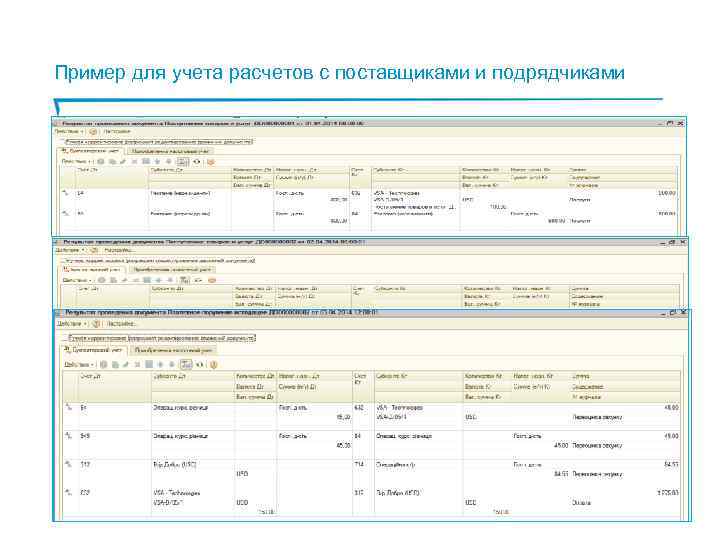
Task: Orange help icon ending front window's table toolbar
Action: pyautogui.click(x=214, y=365)
